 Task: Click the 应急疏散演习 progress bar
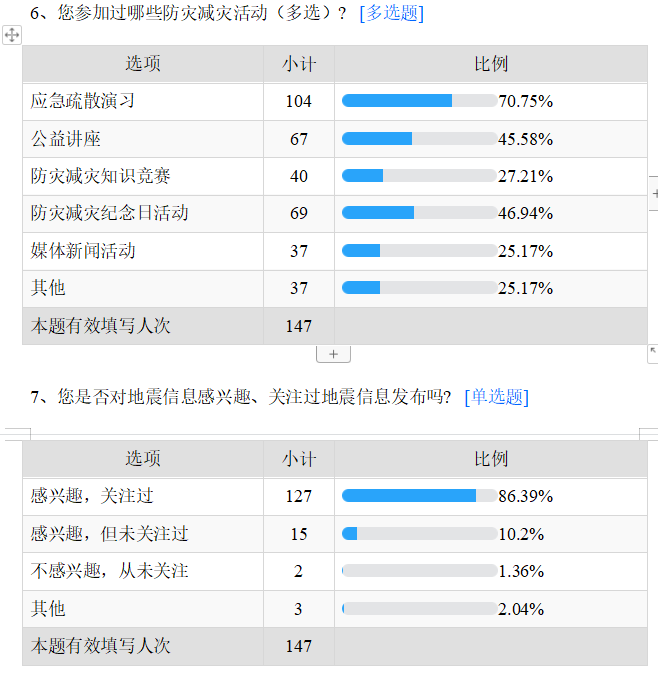coord(419,101)
